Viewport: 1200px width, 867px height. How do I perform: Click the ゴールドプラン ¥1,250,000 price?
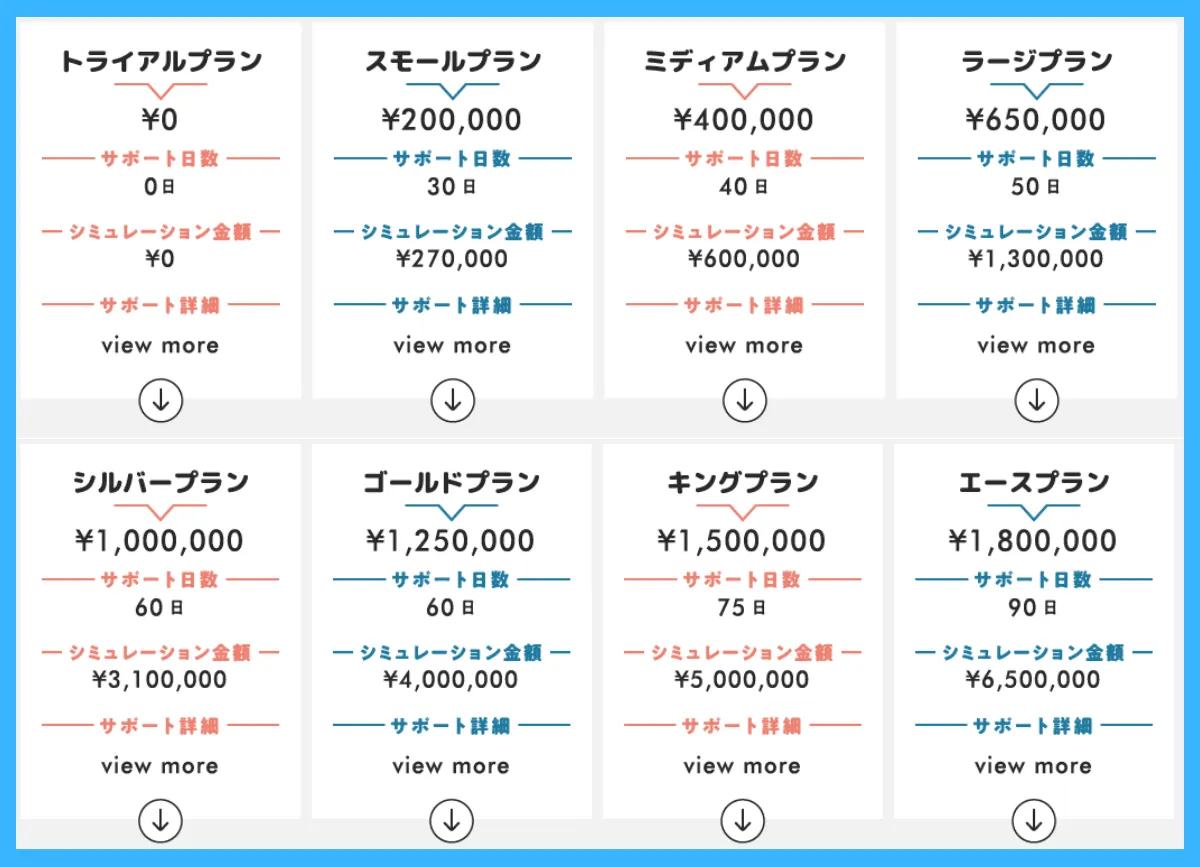coord(451,541)
